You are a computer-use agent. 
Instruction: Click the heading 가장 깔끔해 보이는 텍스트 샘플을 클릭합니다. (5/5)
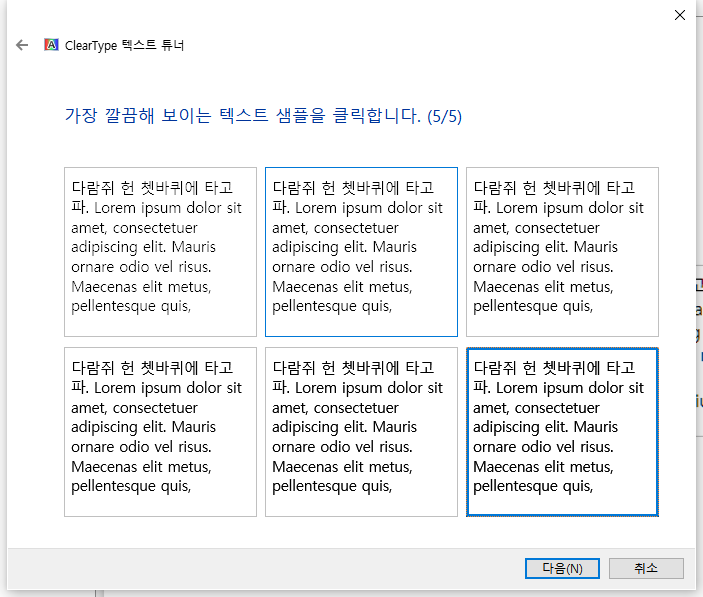[x=263, y=116]
